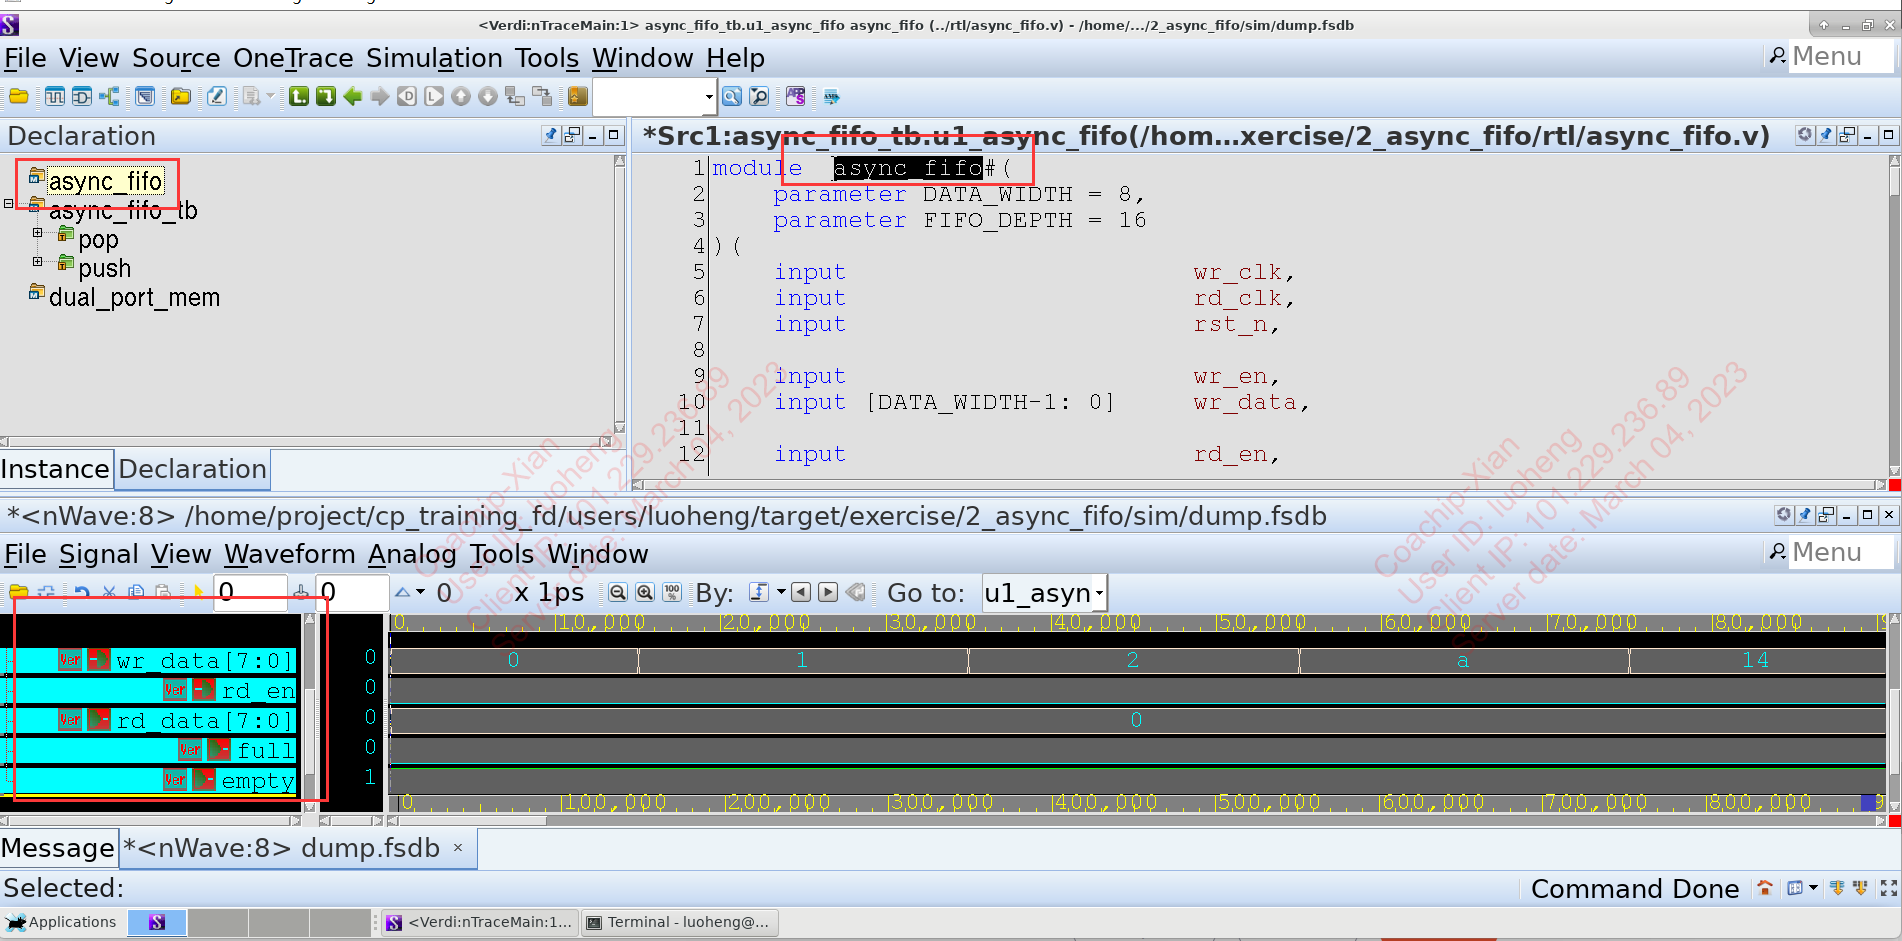
Task: Open the Analog menu in nWave
Action: (412, 554)
